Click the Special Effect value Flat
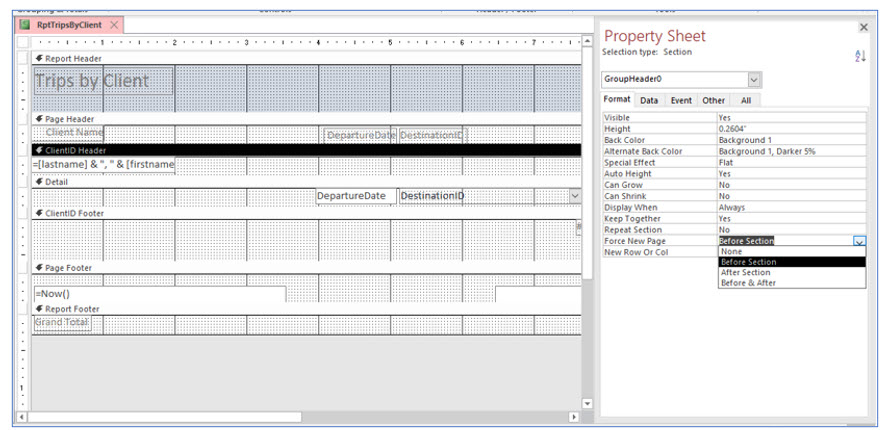 tap(792, 162)
